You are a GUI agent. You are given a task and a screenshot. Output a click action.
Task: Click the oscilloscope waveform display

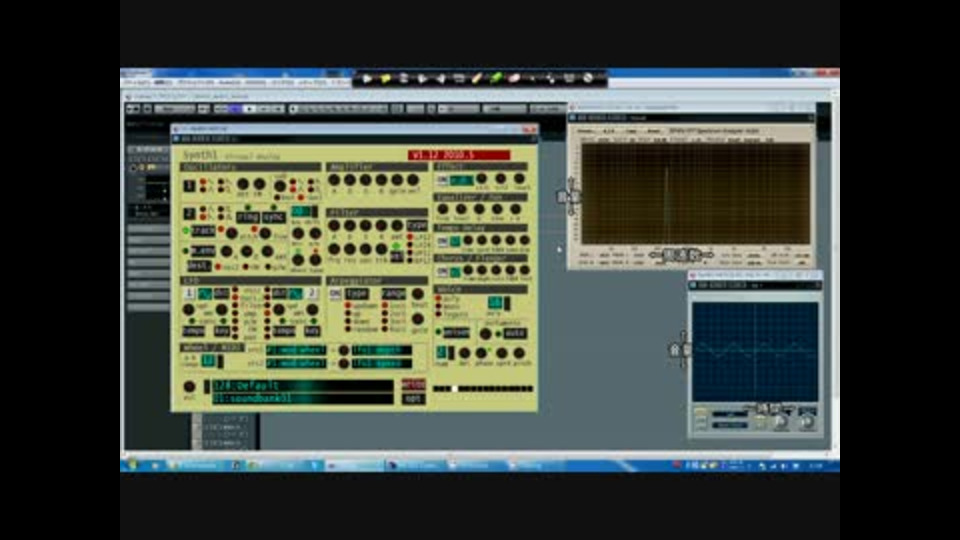click(755, 351)
